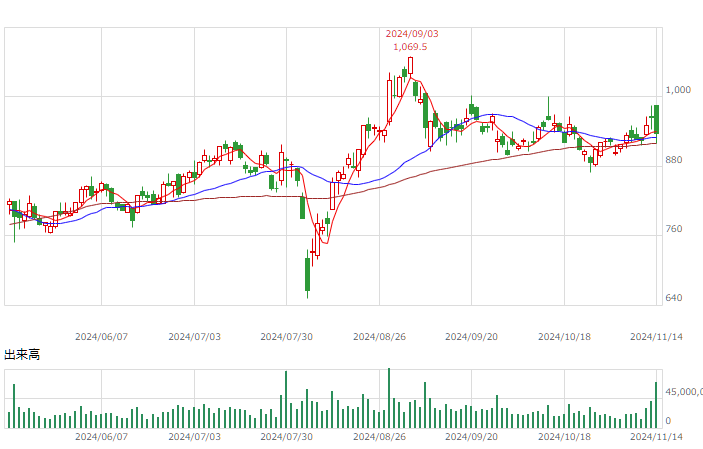Click 2024/11/14 date below the volume chart
The height and width of the screenshot is (449, 703).
pyautogui.click(x=656, y=436)
